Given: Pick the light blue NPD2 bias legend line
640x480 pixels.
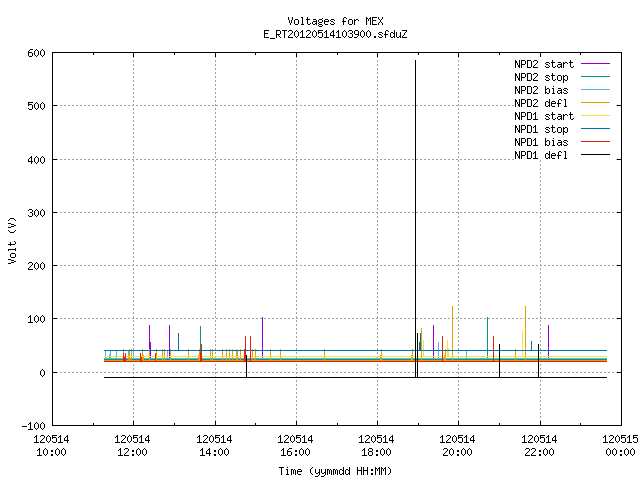Looking at the screenshot, I should pyautogui.click(x=595, y=90).
